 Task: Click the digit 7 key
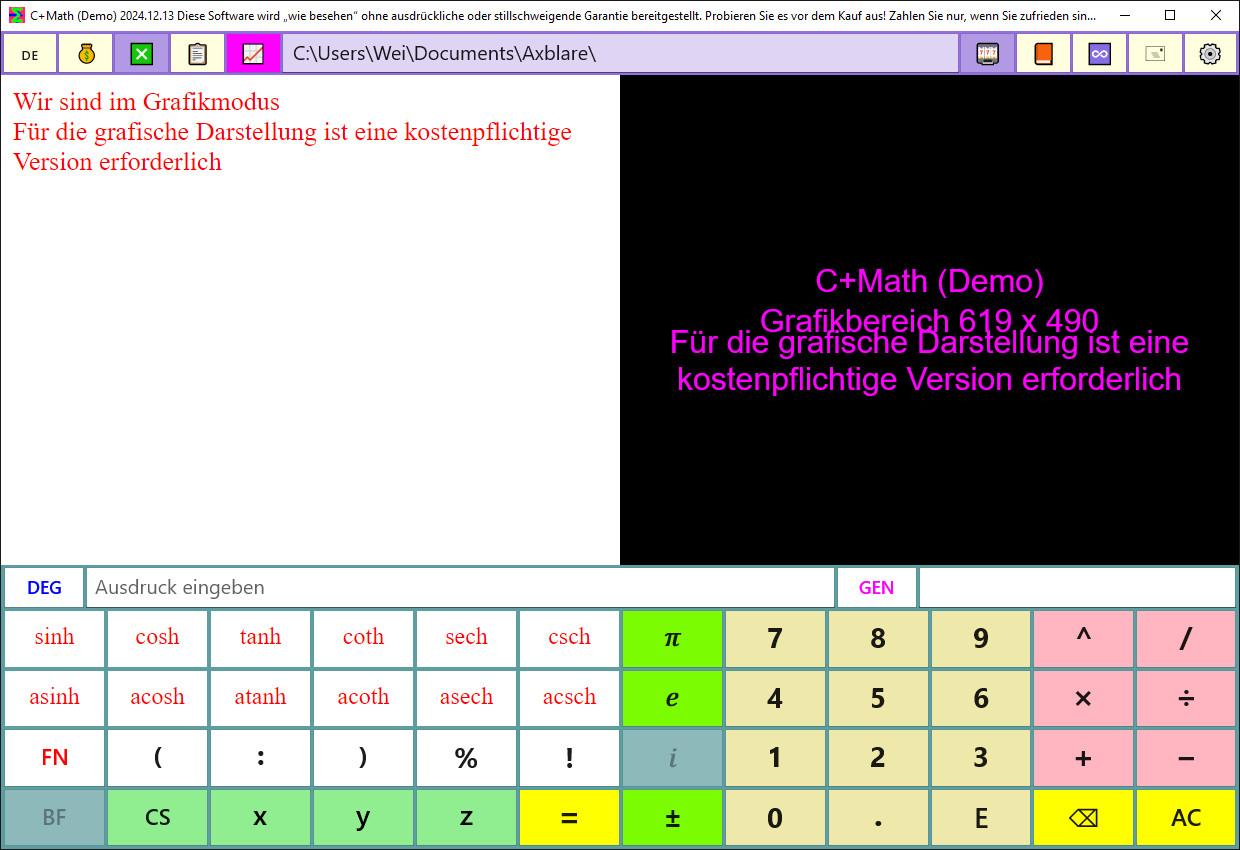[x=775, y=638]
